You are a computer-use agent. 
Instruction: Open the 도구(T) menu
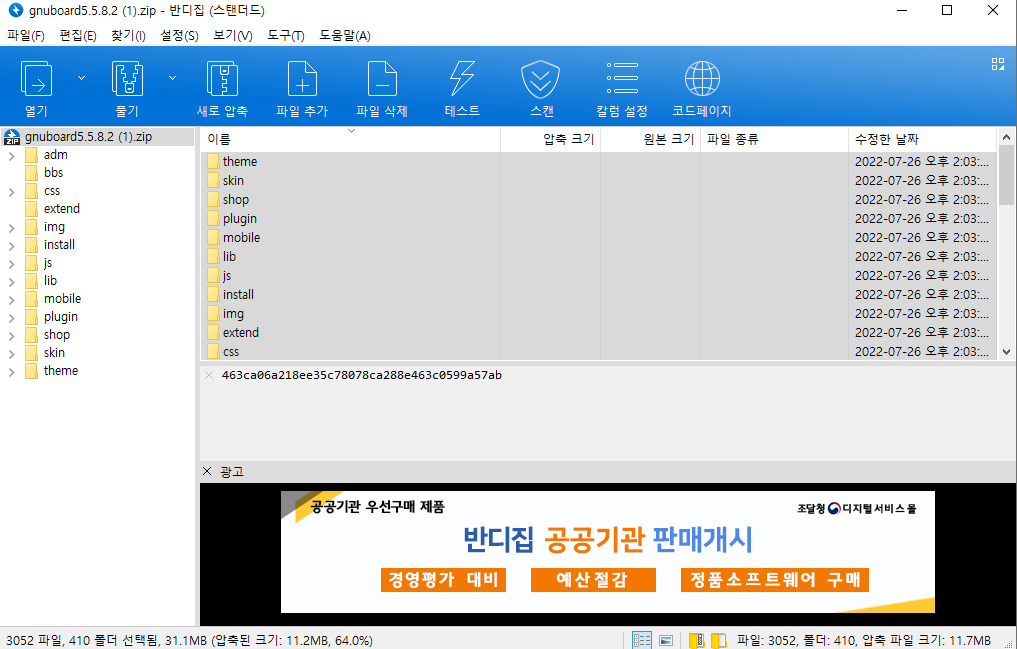coord(286,36)
